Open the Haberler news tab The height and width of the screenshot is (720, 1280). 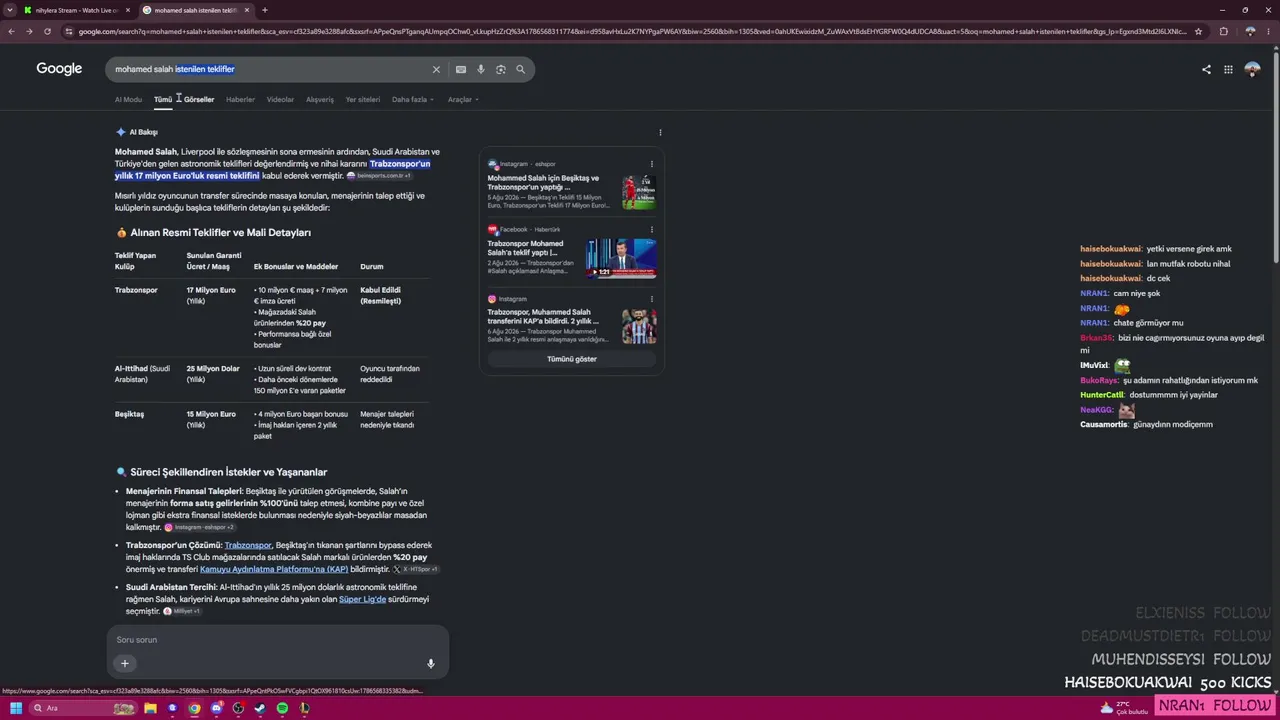tap(240, 100)
